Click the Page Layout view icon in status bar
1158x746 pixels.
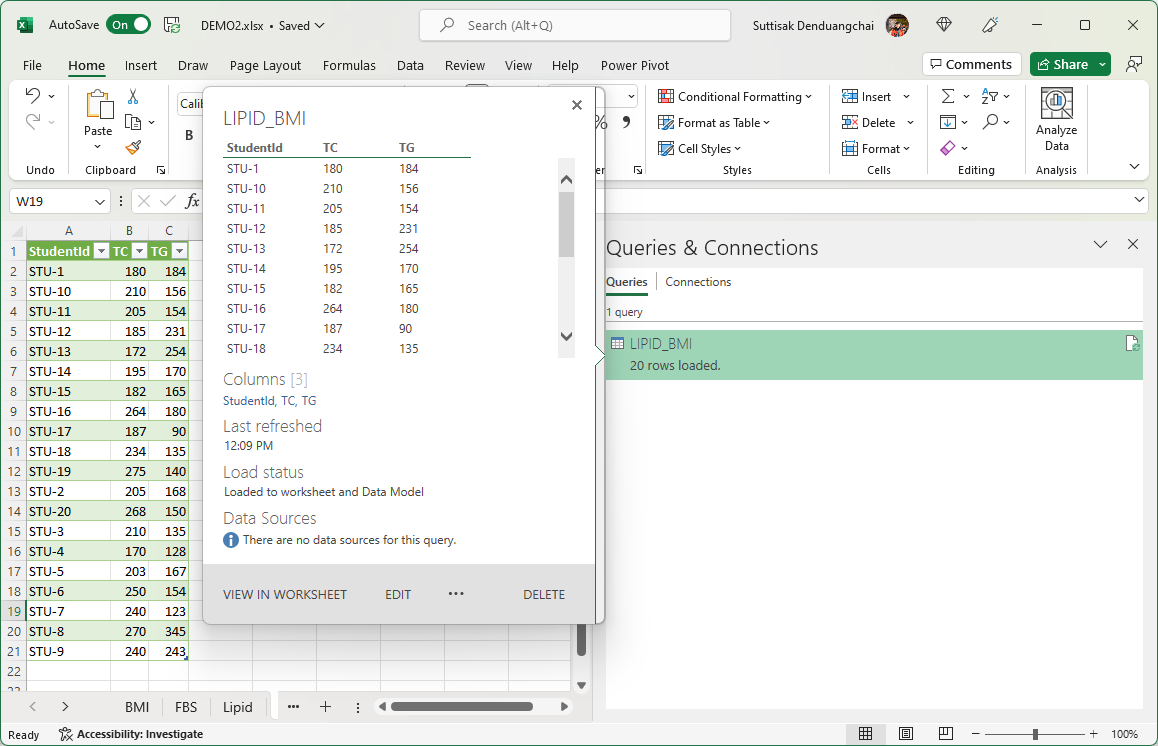(905, 733)
